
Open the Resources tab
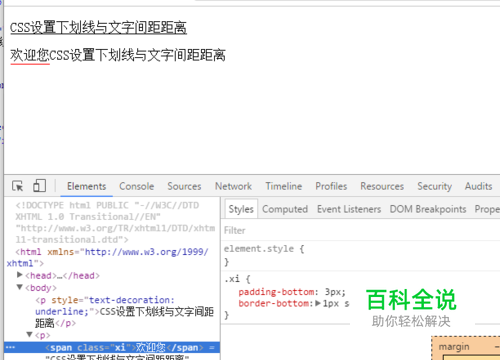[x=382, y=186]
